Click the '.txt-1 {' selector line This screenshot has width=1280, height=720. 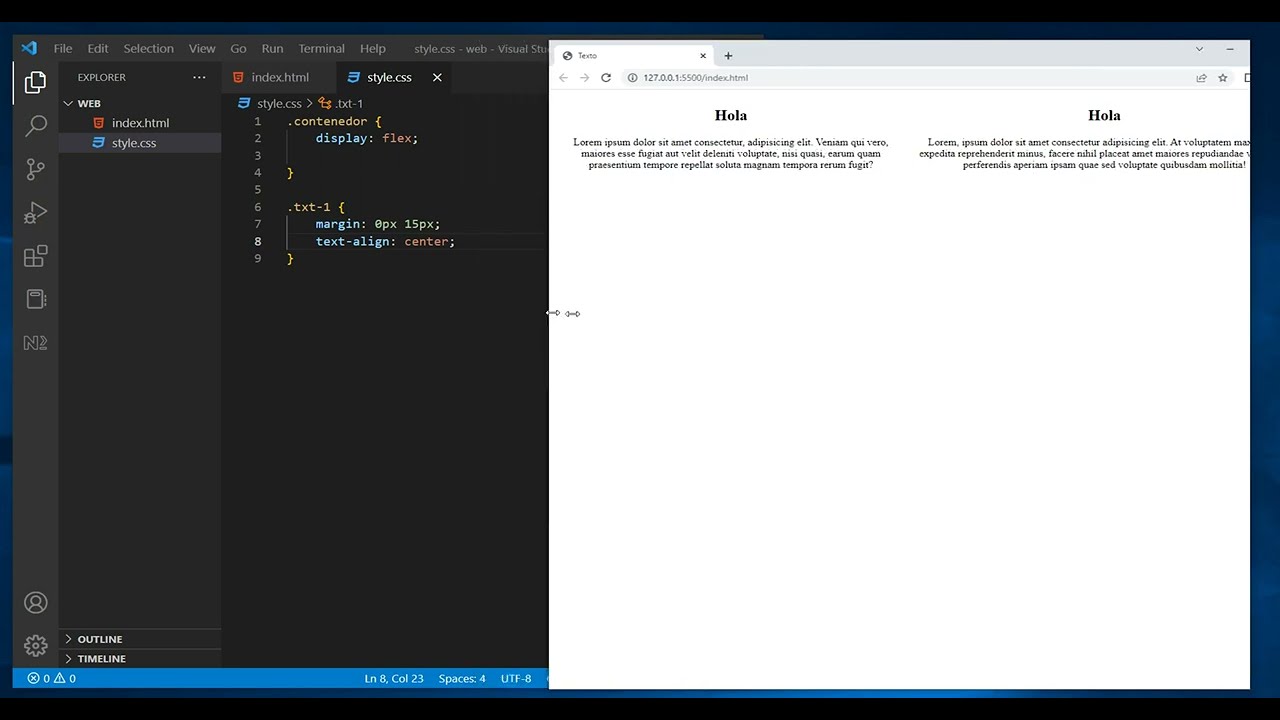click(316, 207)
